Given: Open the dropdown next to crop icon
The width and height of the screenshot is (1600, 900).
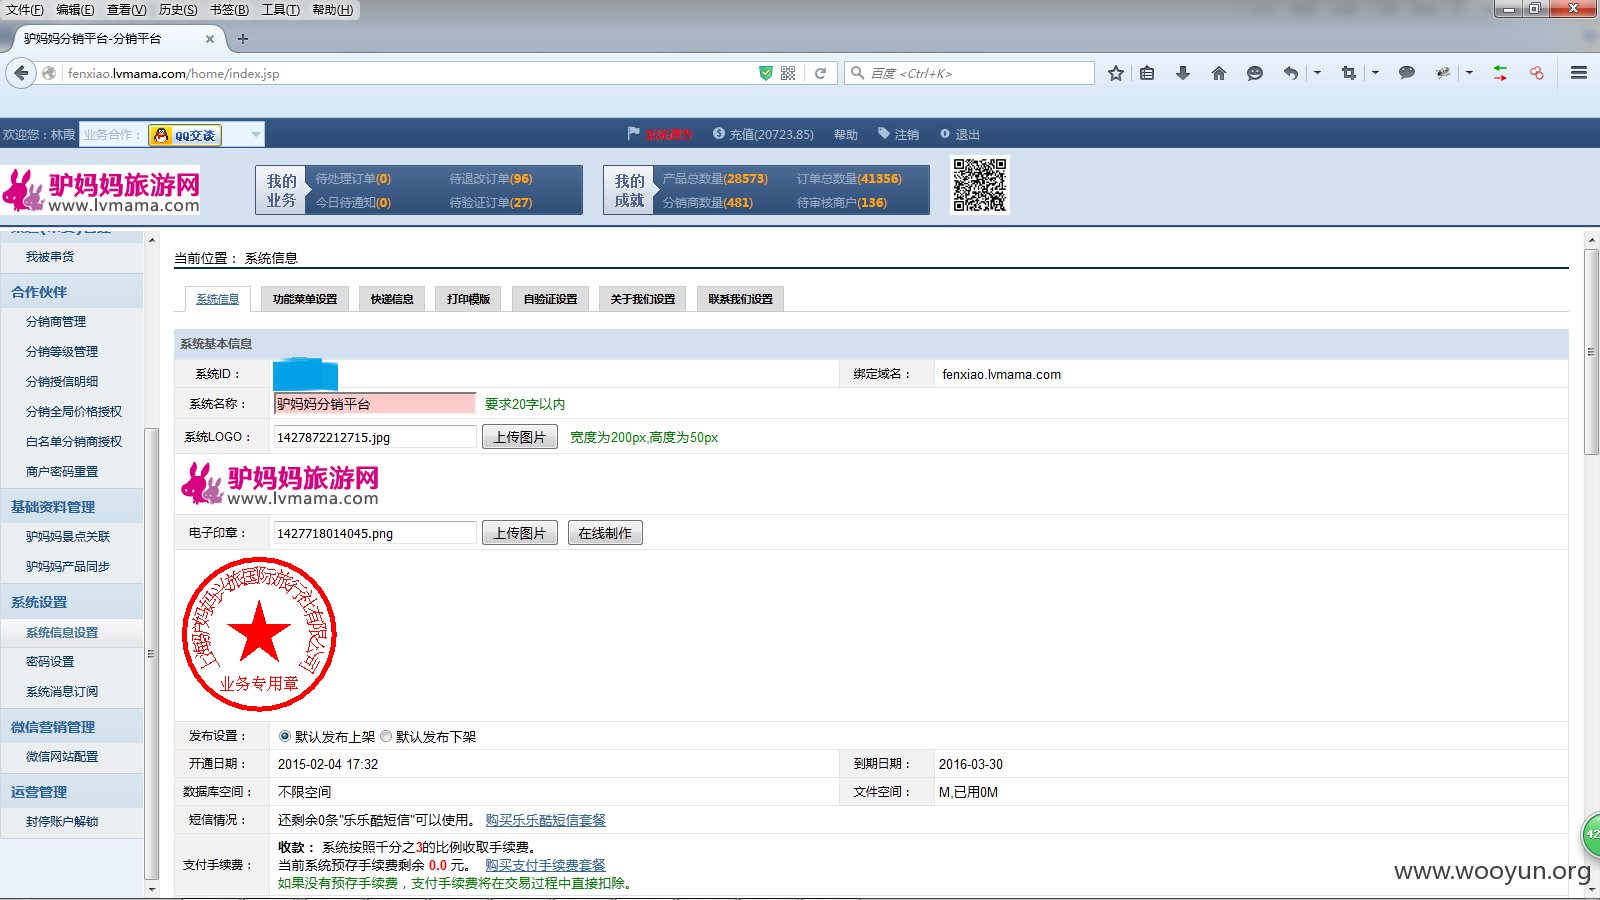Looking at the screenshot, I should (1375, 73).
